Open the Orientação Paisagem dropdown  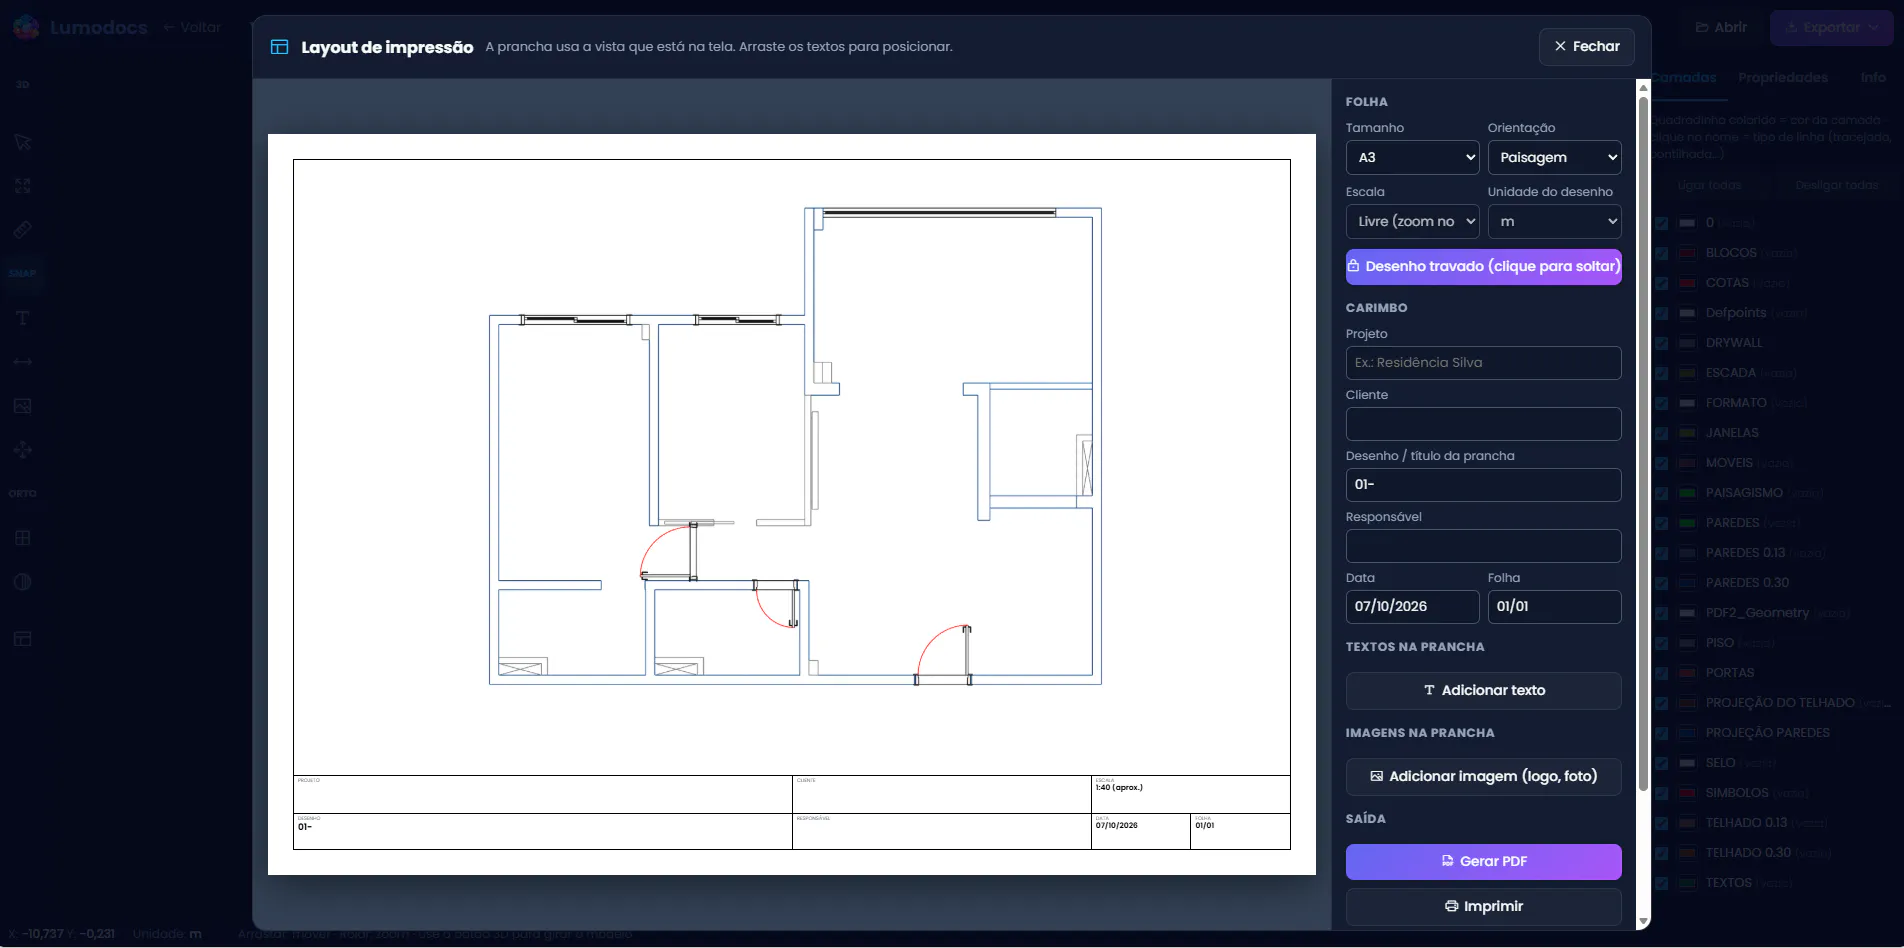pos(1554,157)
